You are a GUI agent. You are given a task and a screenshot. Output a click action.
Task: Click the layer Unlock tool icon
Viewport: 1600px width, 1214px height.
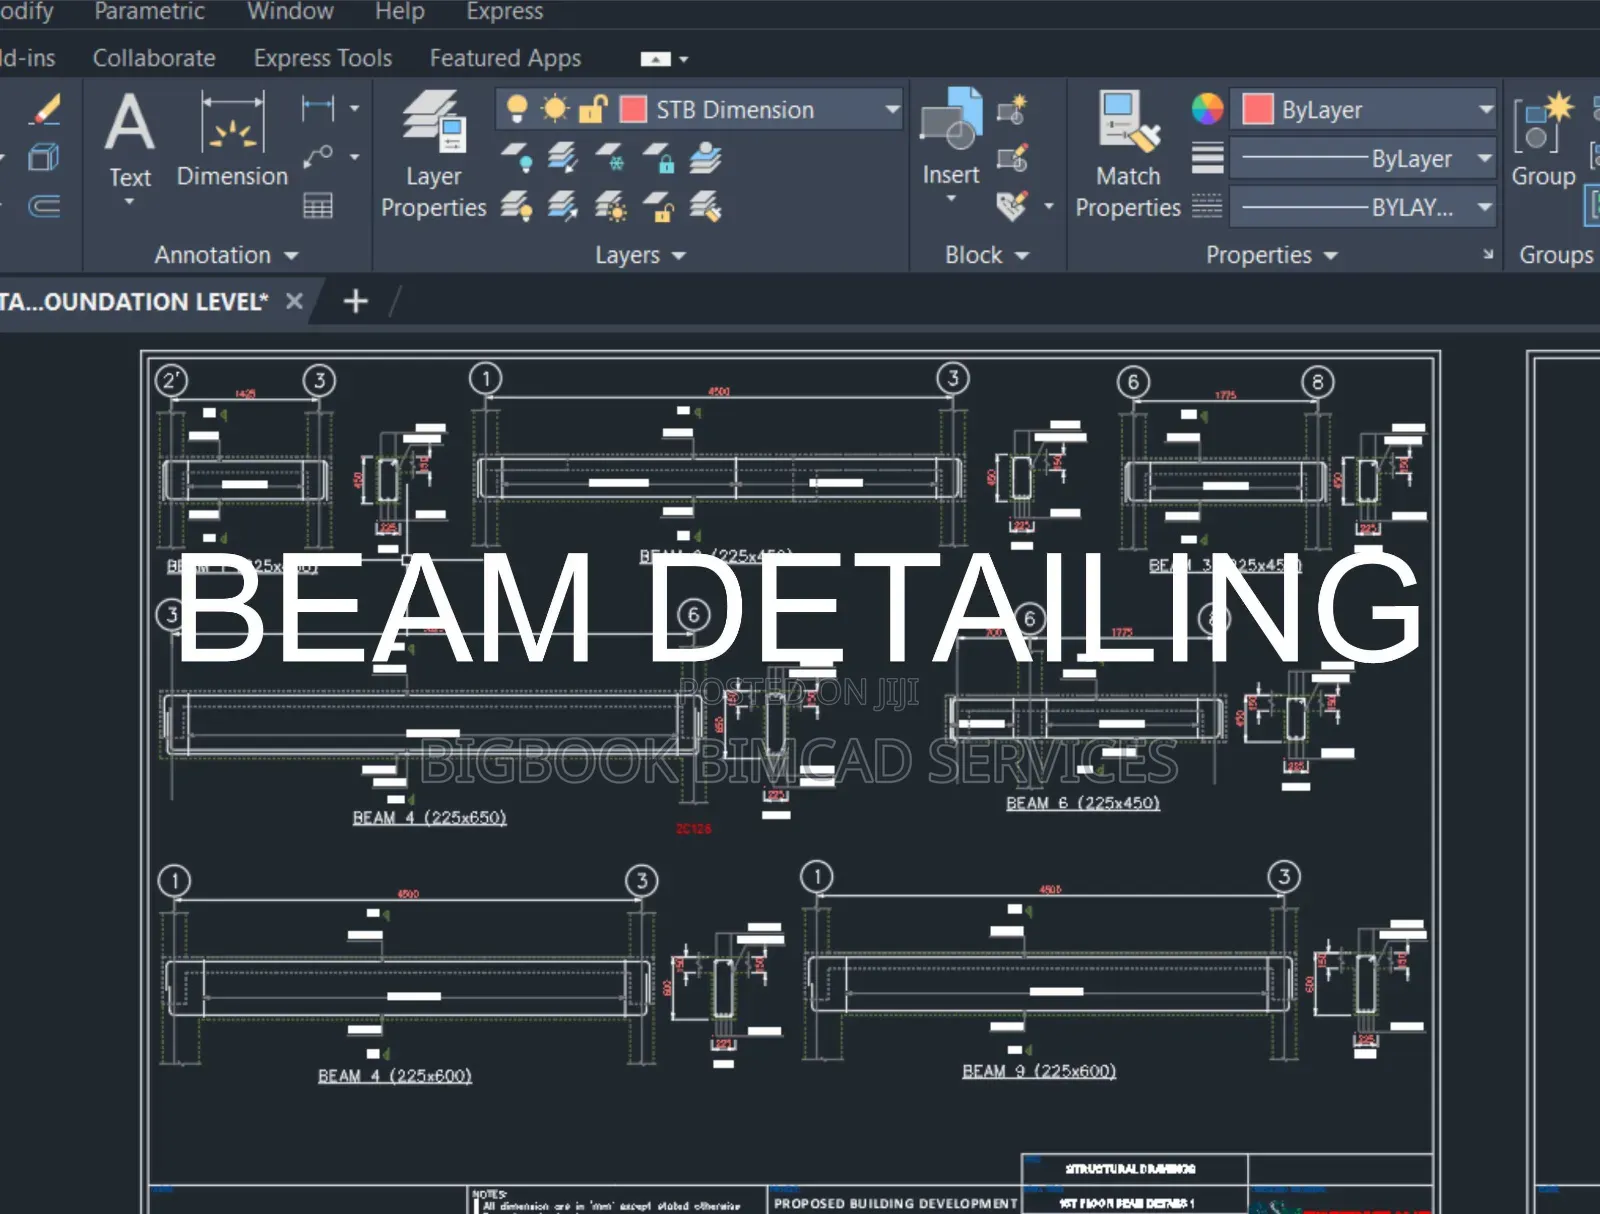coord(658,206)
